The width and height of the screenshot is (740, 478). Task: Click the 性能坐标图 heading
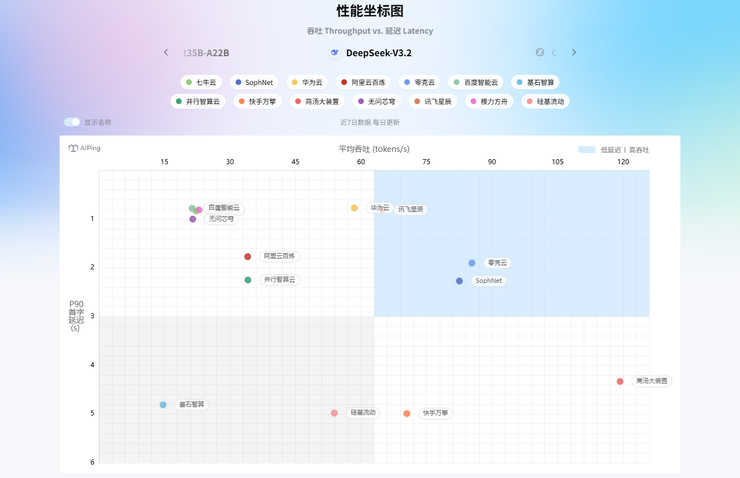click(x=370, y=11)
